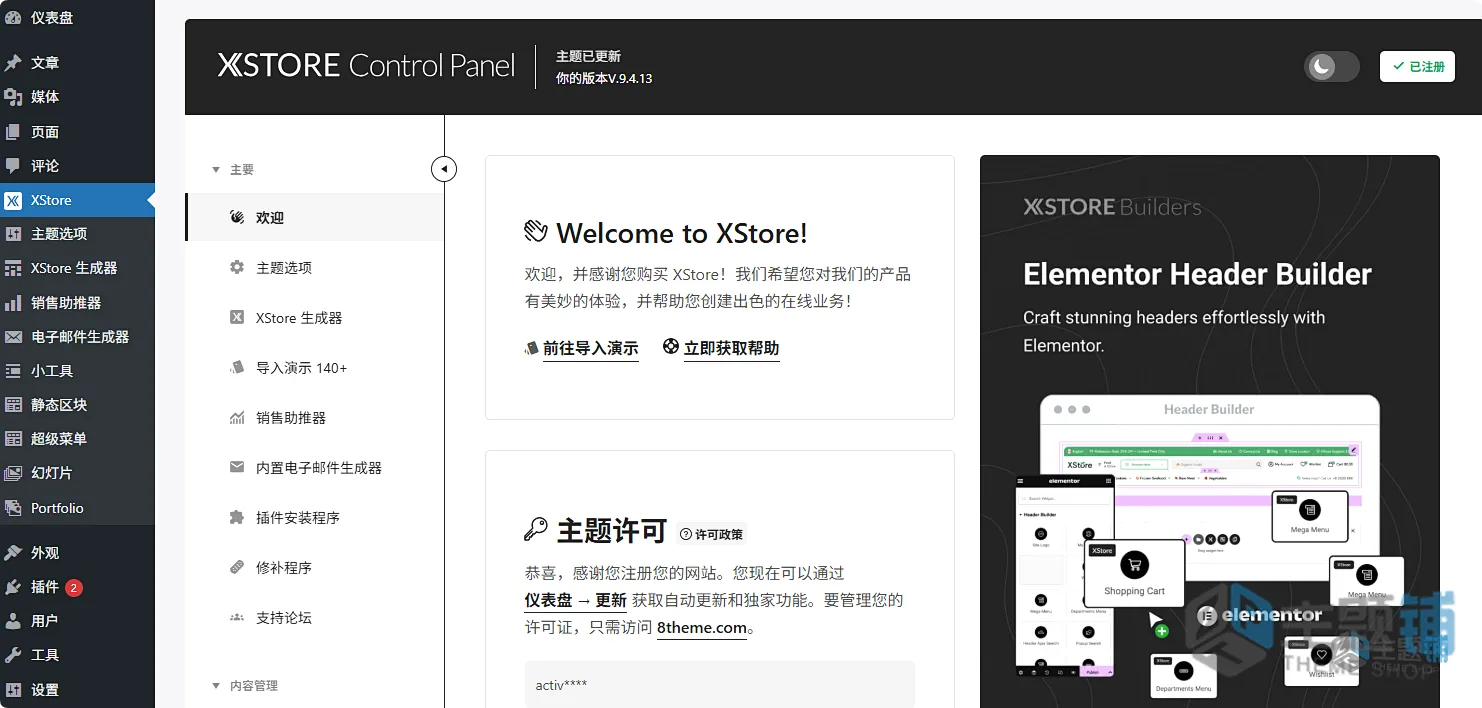Image resolution: width=1482 pixels, height=708 pixels.
Task: Select 欢迎 in the control panel menu
Action: [314, 217]
